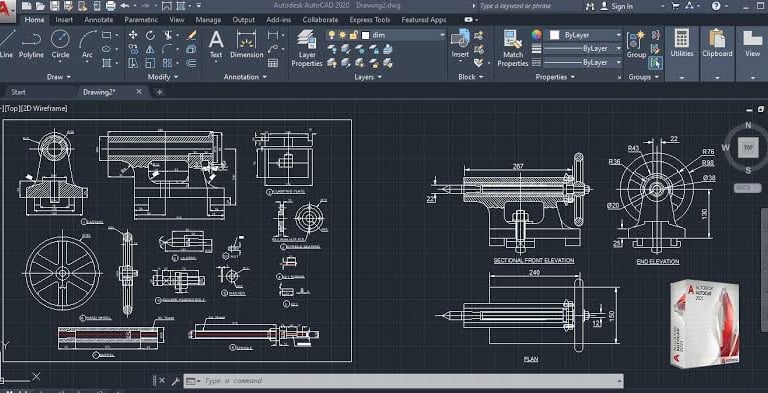The image size is (768, 393).
Task: Click the Save icon in quick access toolbar
Action: (54, 6)
